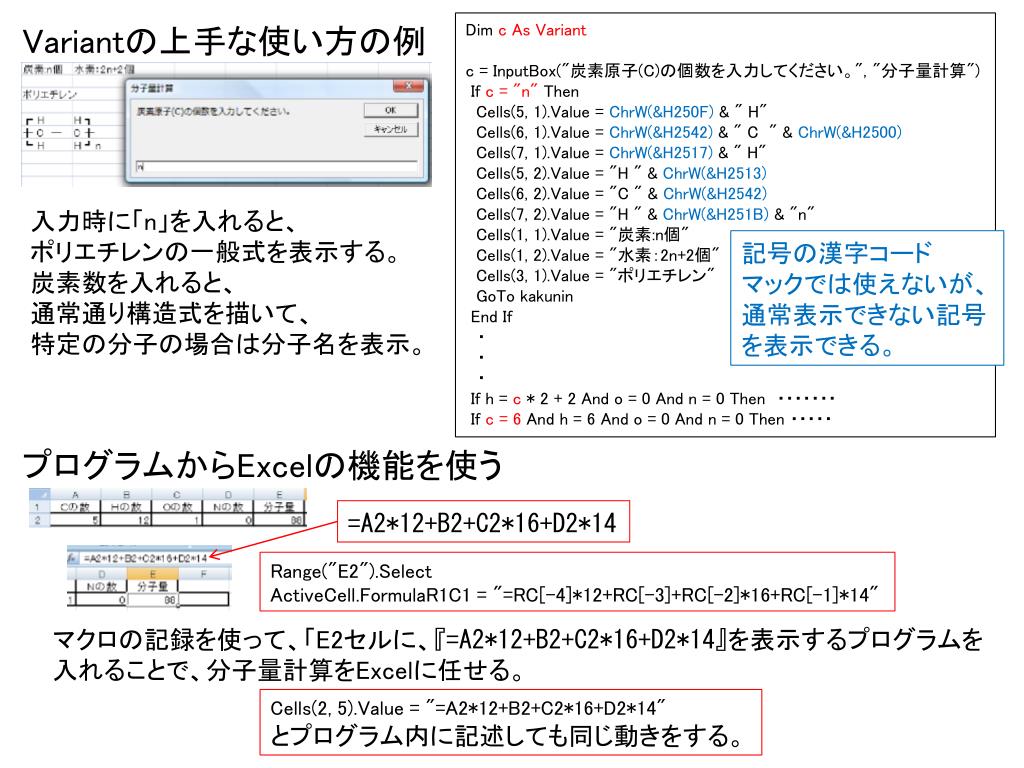Select column B header

coord(126,494)
